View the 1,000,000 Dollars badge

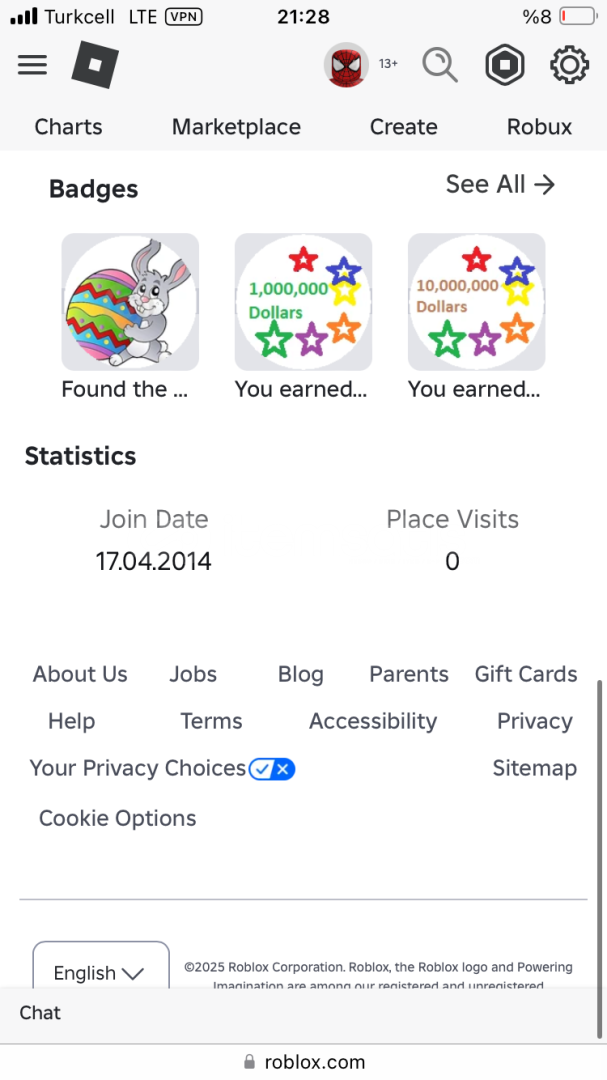[303, 302]
